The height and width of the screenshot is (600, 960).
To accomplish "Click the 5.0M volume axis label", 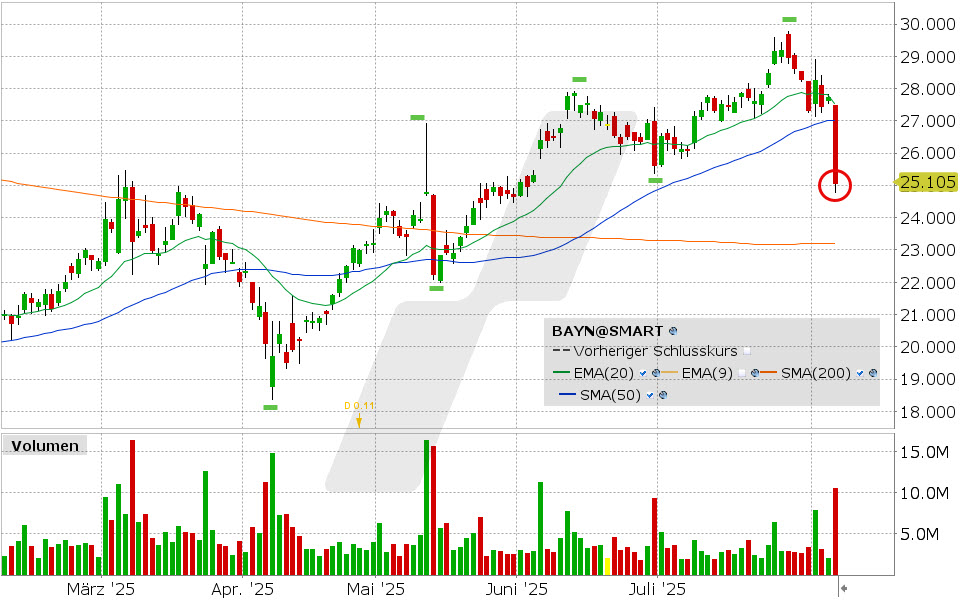I will pyautogui.click(x=920, y=534).
